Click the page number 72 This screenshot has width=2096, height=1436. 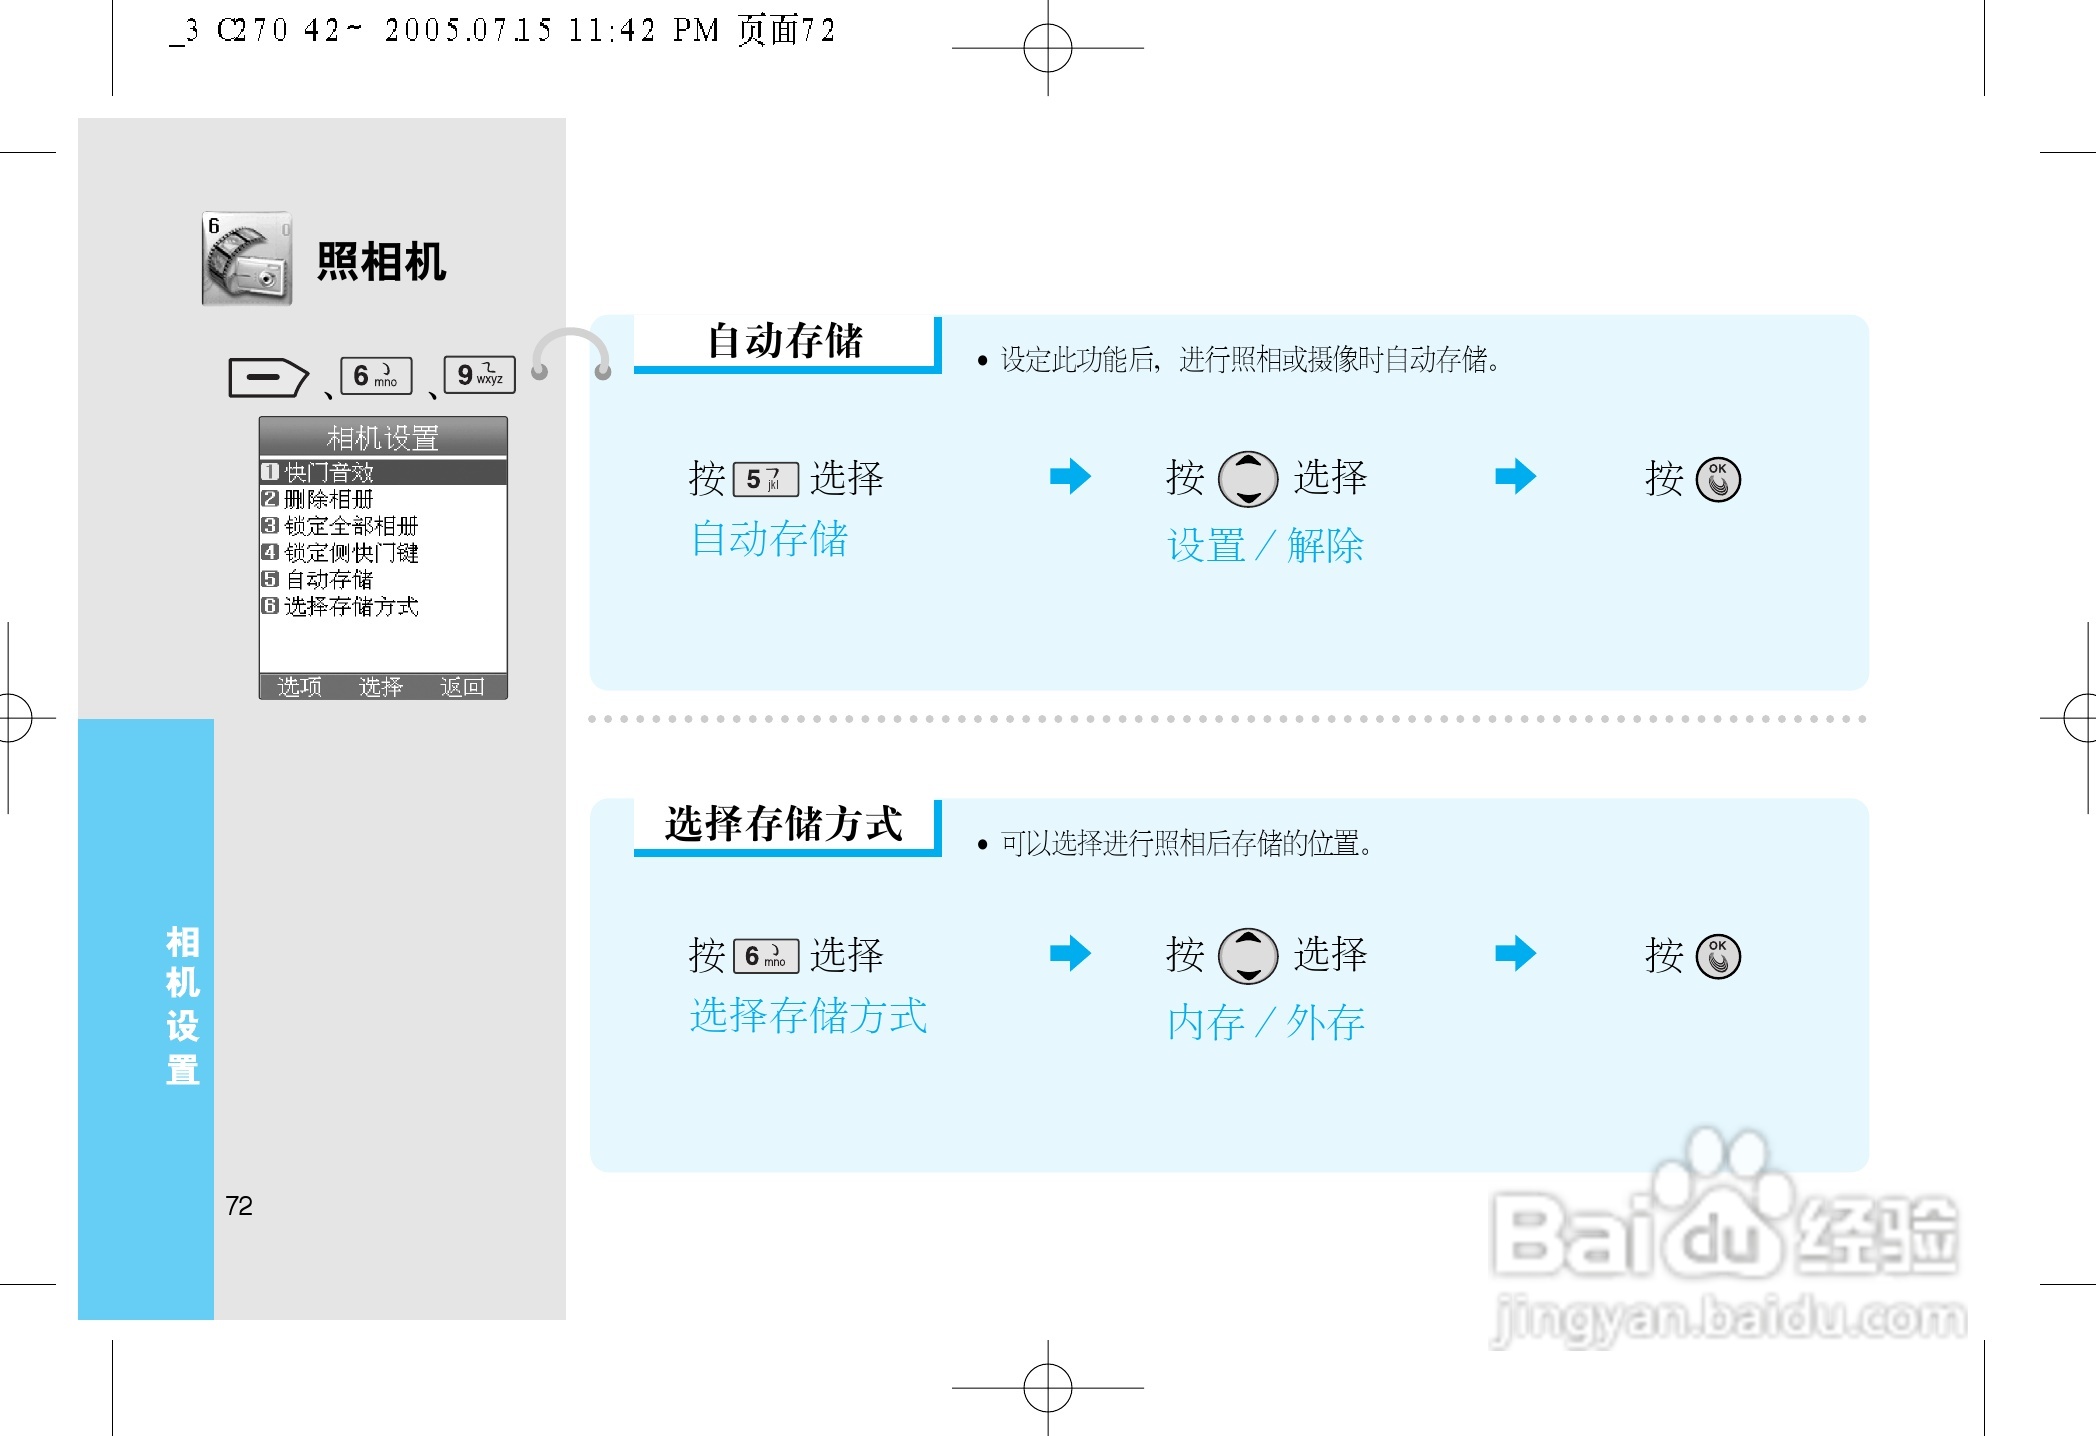(x=239, y=1206)
